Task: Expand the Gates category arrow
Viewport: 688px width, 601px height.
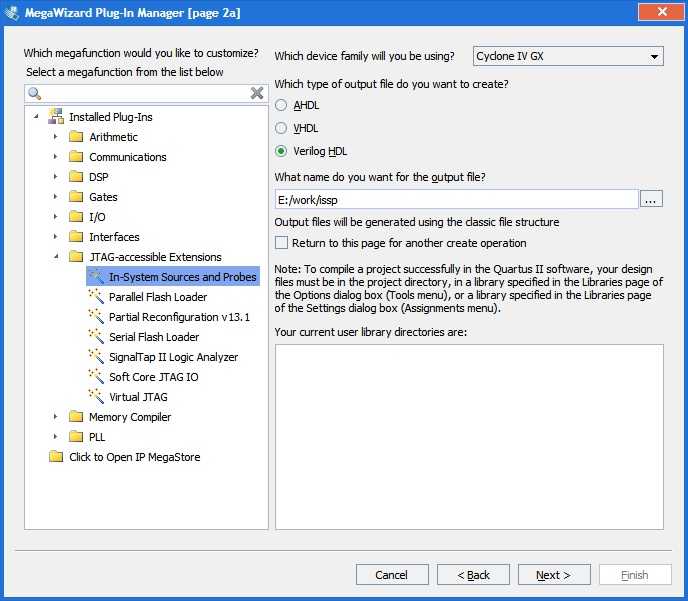Action: coord(55,197)
